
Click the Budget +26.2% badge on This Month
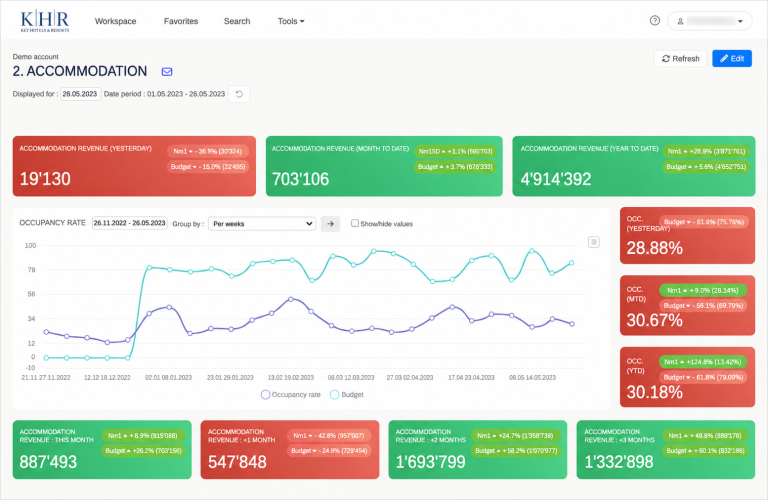pyautogui.click(x=143, y=451)
